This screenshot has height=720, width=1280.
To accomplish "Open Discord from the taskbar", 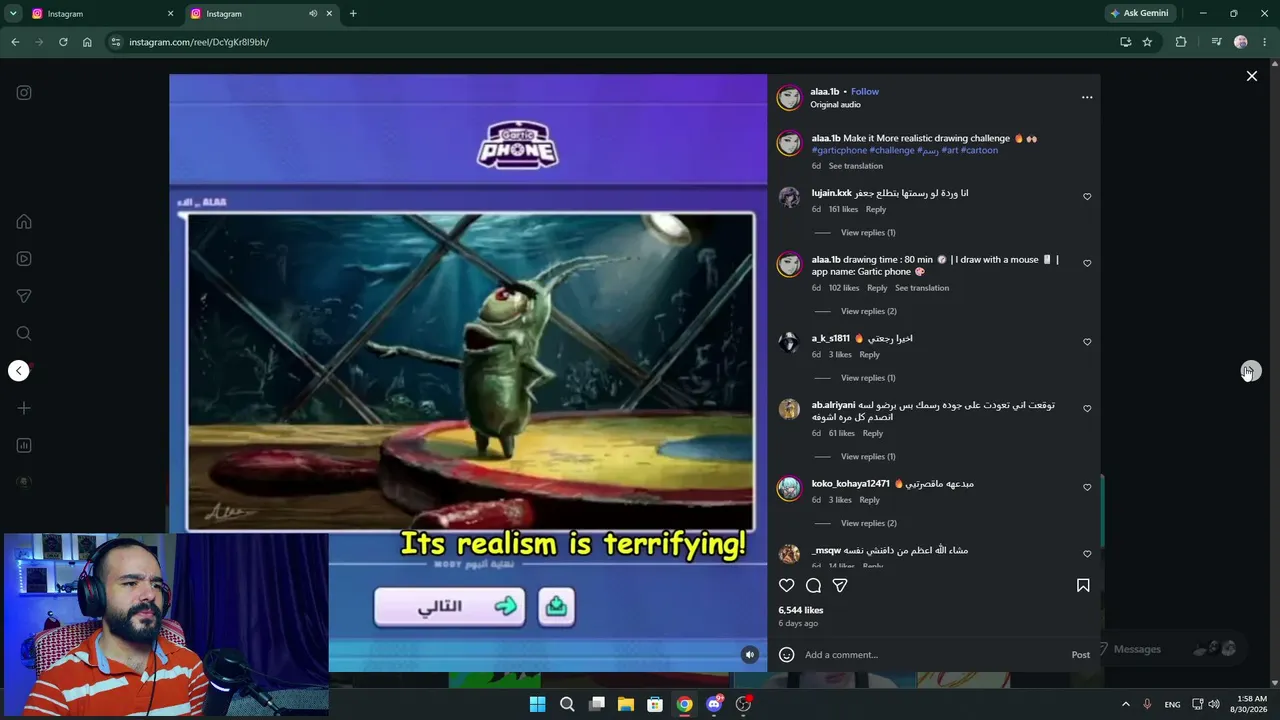I will click(x=714, y=704).
